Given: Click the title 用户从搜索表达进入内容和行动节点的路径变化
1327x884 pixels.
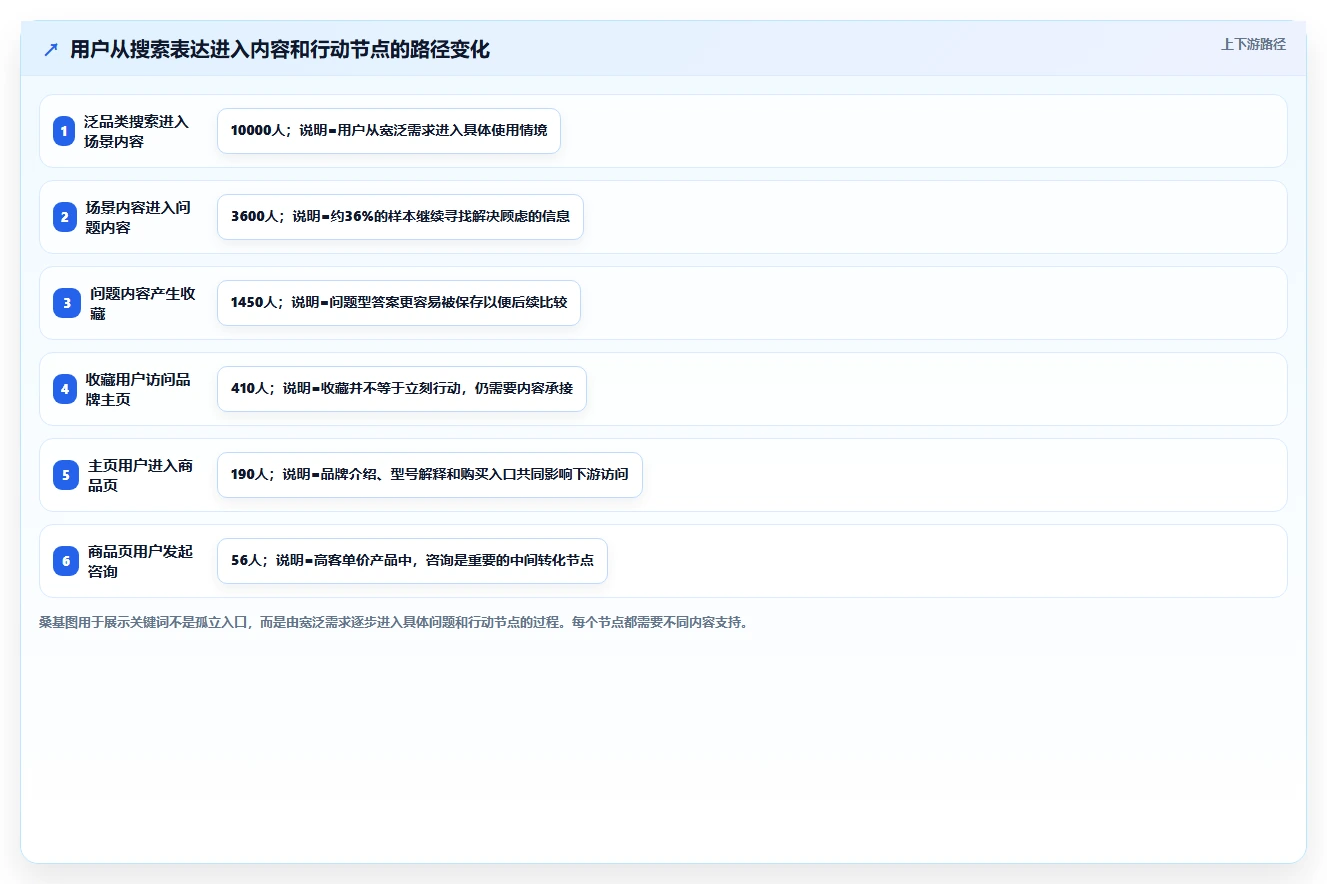Looking at the screenshot, I should tap(280, 50).
